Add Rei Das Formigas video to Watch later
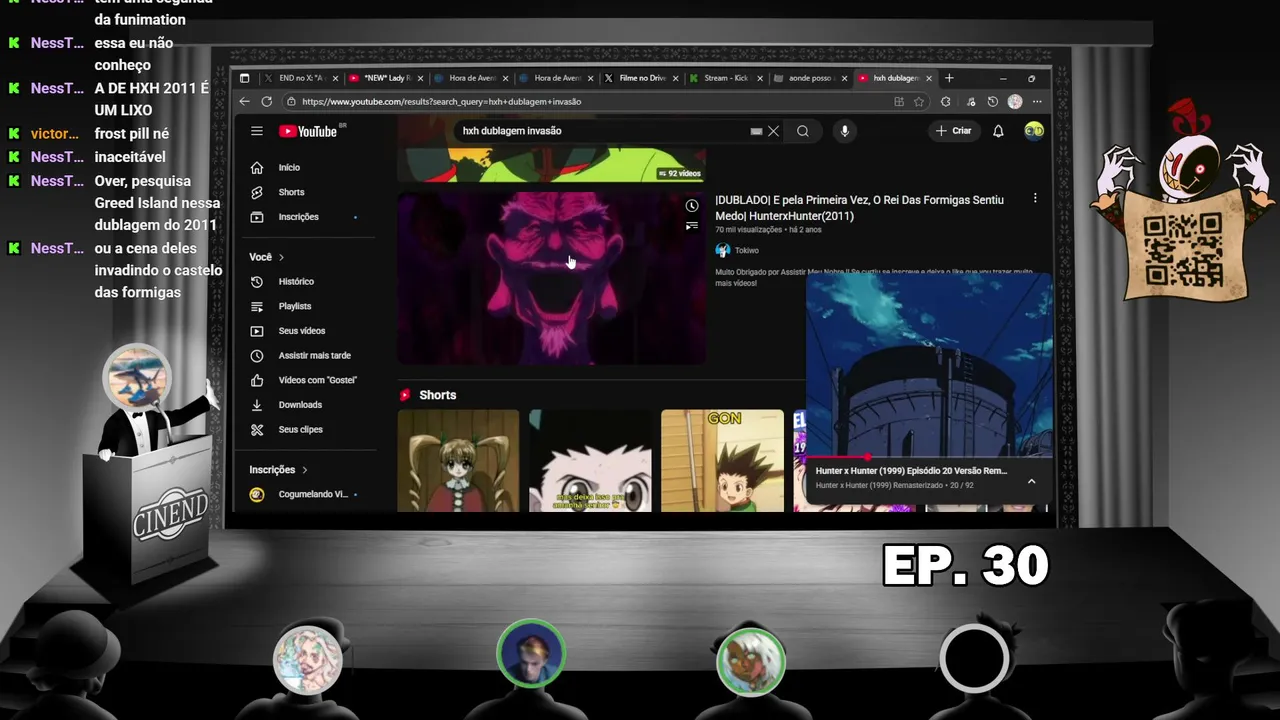This screenshot has width=1280, height=720. coord(691,206)
